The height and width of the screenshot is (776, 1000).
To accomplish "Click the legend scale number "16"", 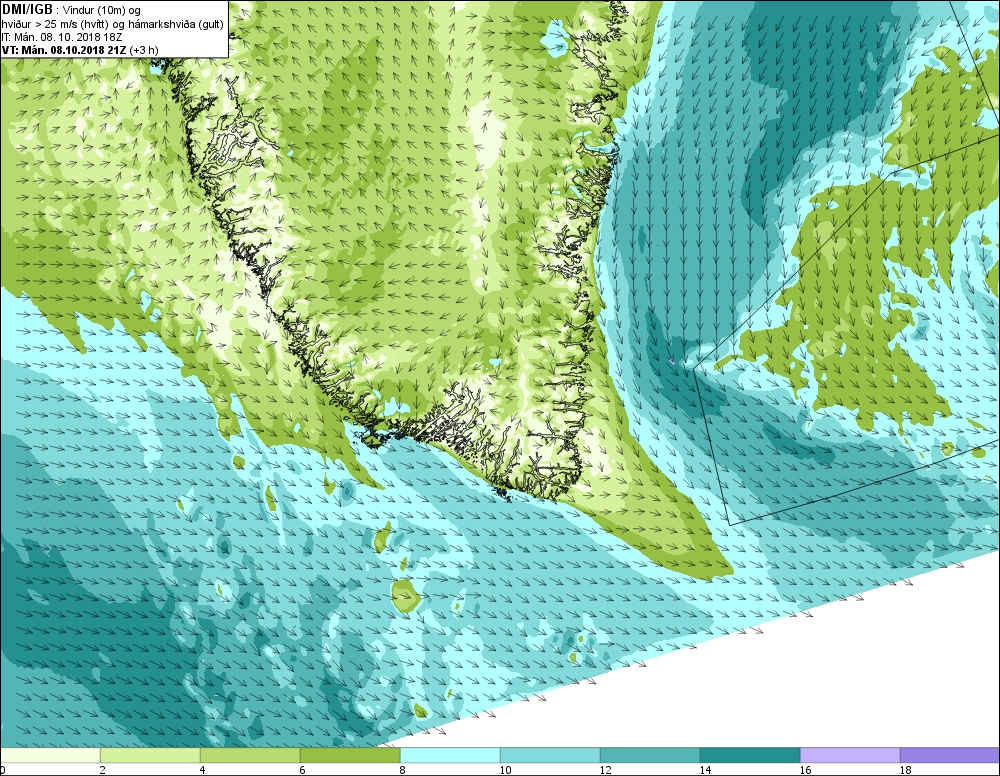I will click(x=805, y=770).
